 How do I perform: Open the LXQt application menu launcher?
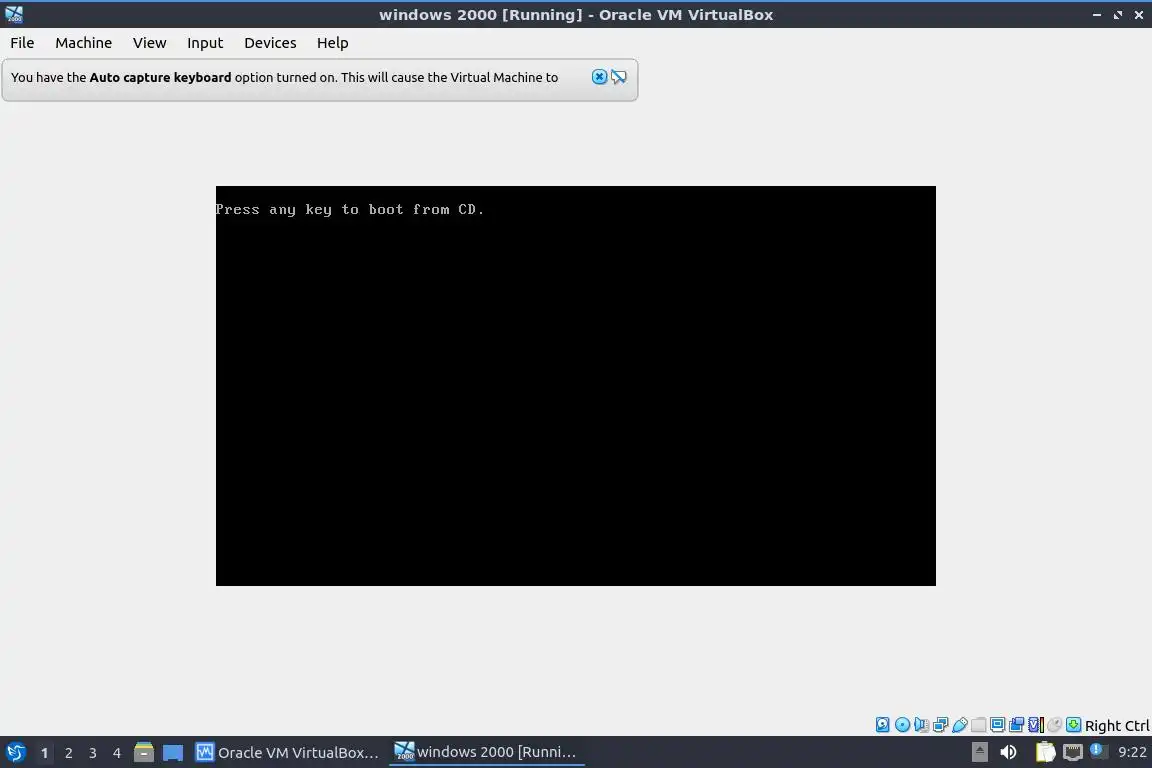point(15,752)
